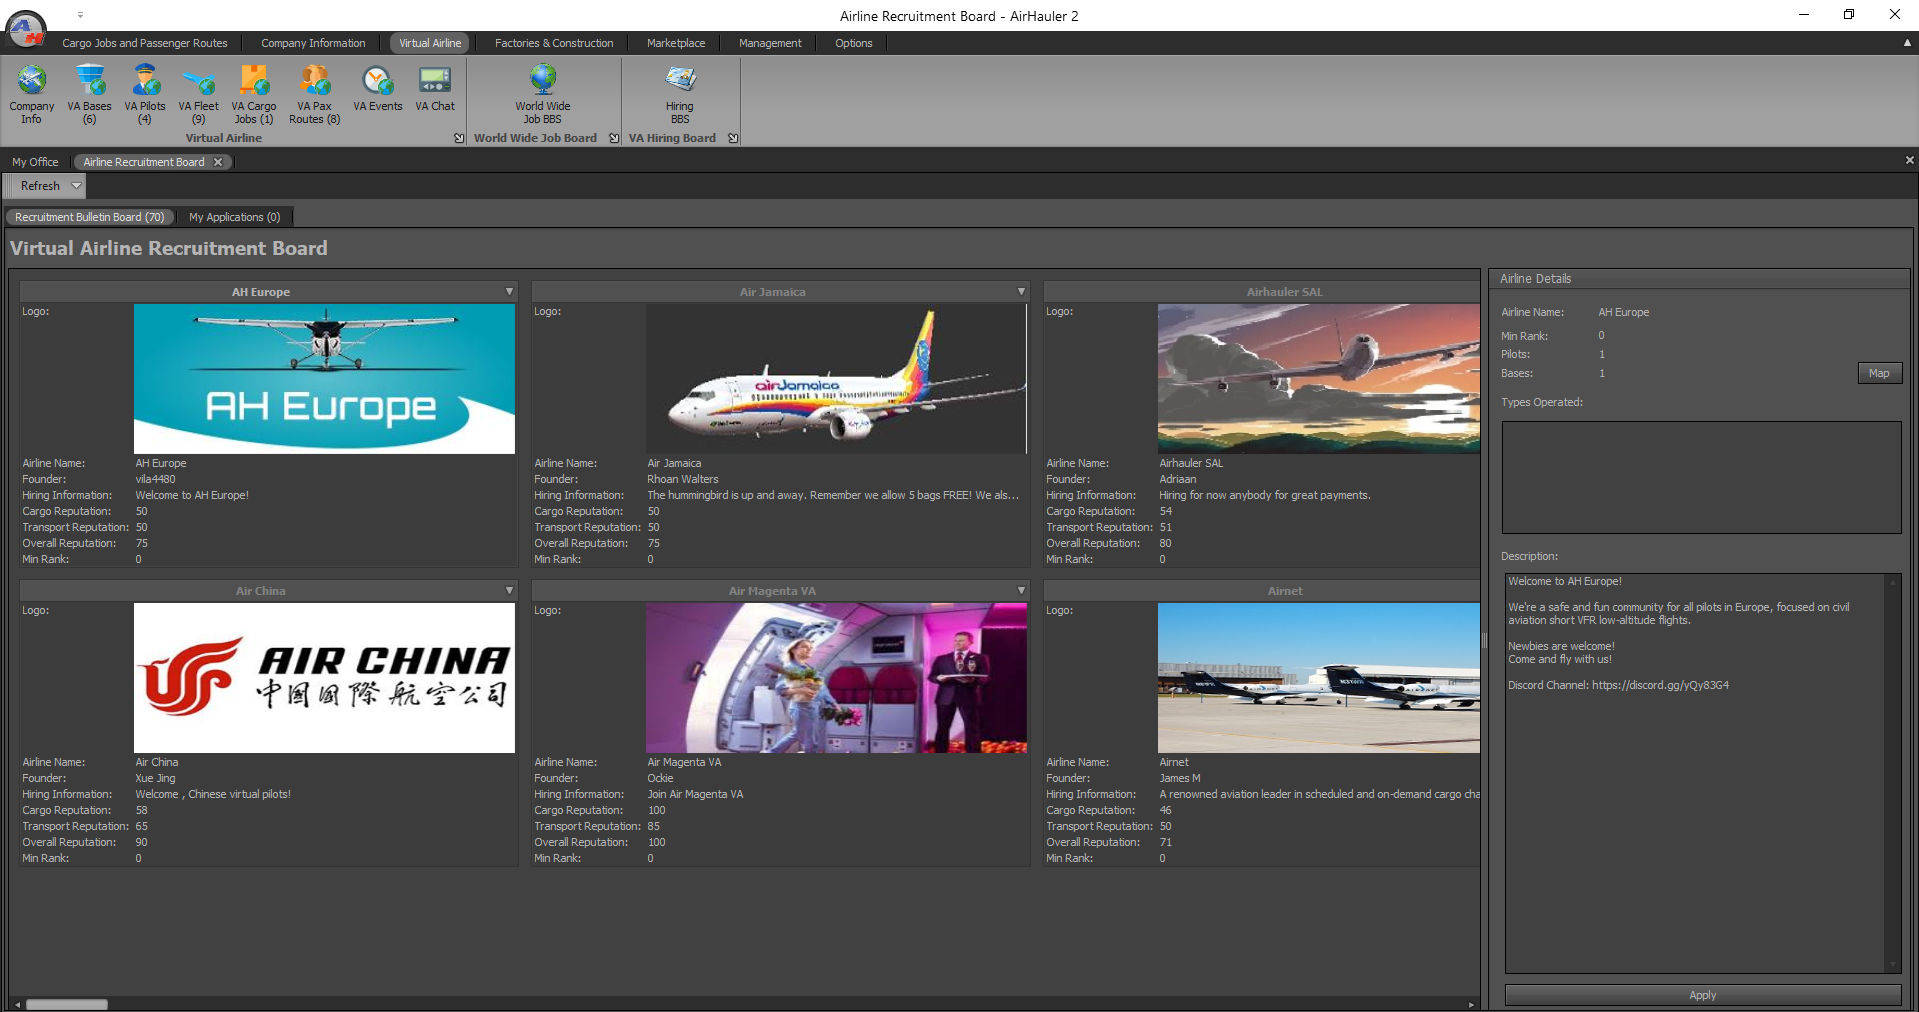Viewport: 1919px width, 1012px height.
Task: Open VA Pax Routes
Action: point(314,94)
